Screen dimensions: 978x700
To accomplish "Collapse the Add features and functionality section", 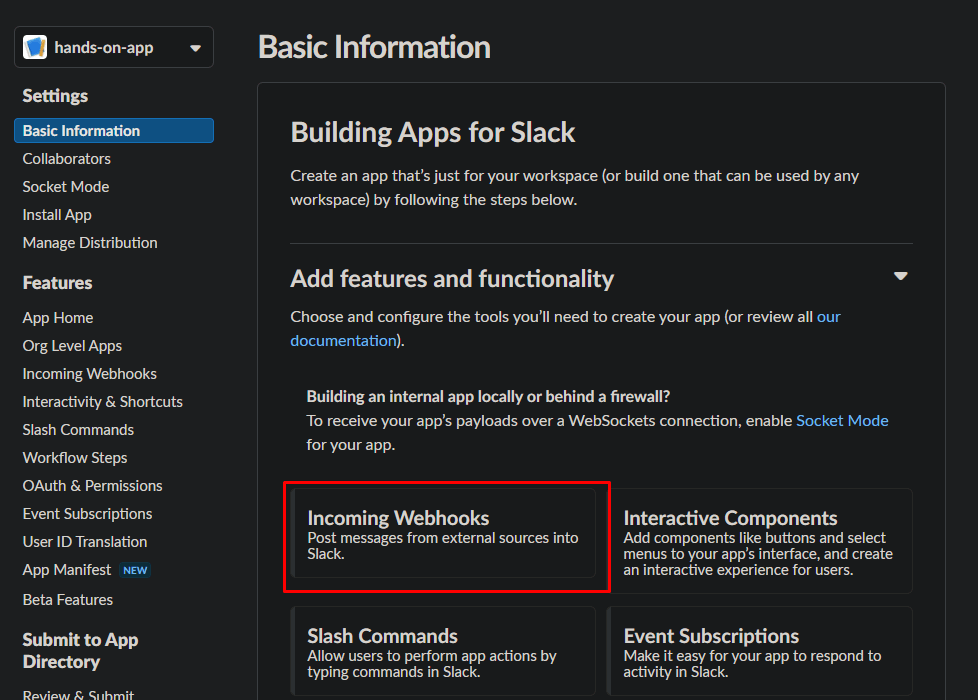I will click(x=900, y=276).
